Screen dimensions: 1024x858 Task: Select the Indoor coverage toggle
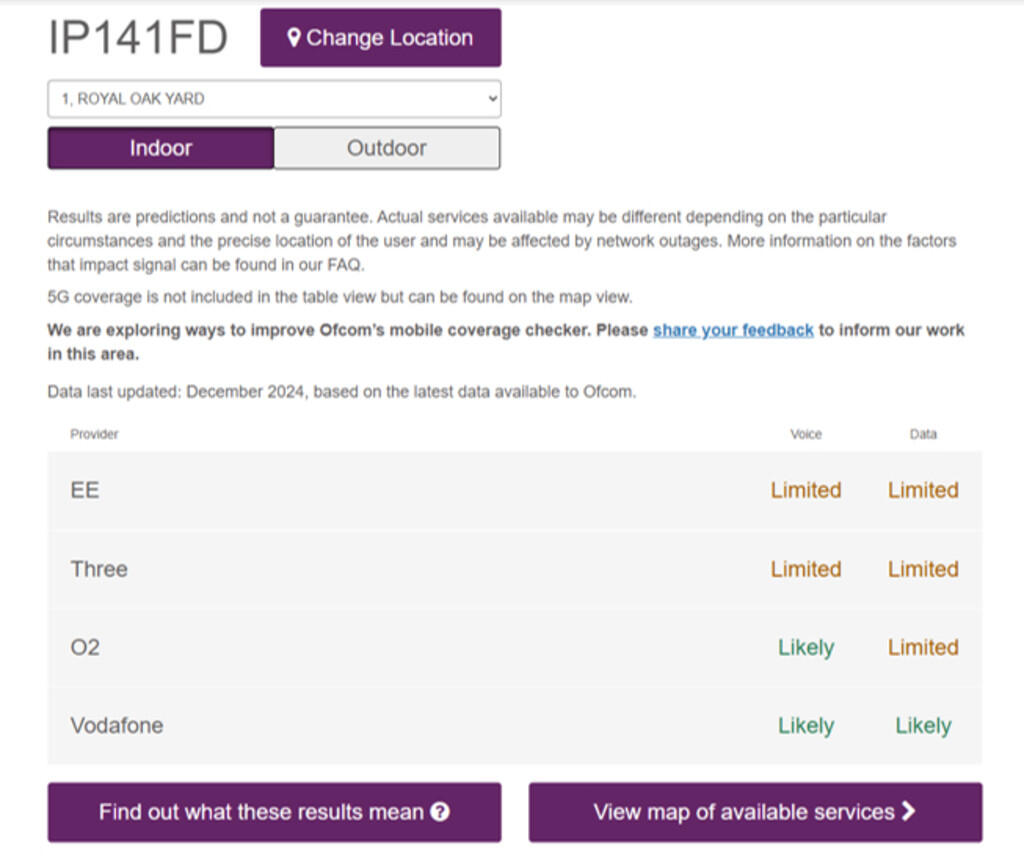pos(160,148)
